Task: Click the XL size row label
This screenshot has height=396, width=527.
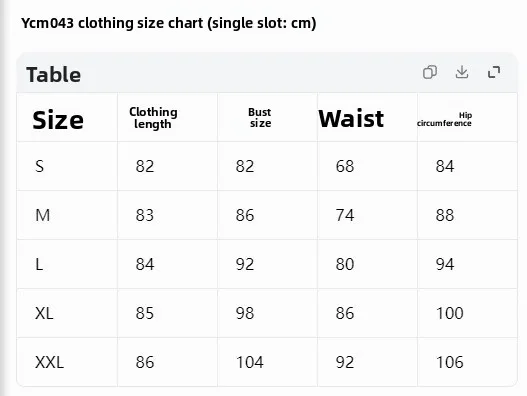Action: tap(44, 313)
